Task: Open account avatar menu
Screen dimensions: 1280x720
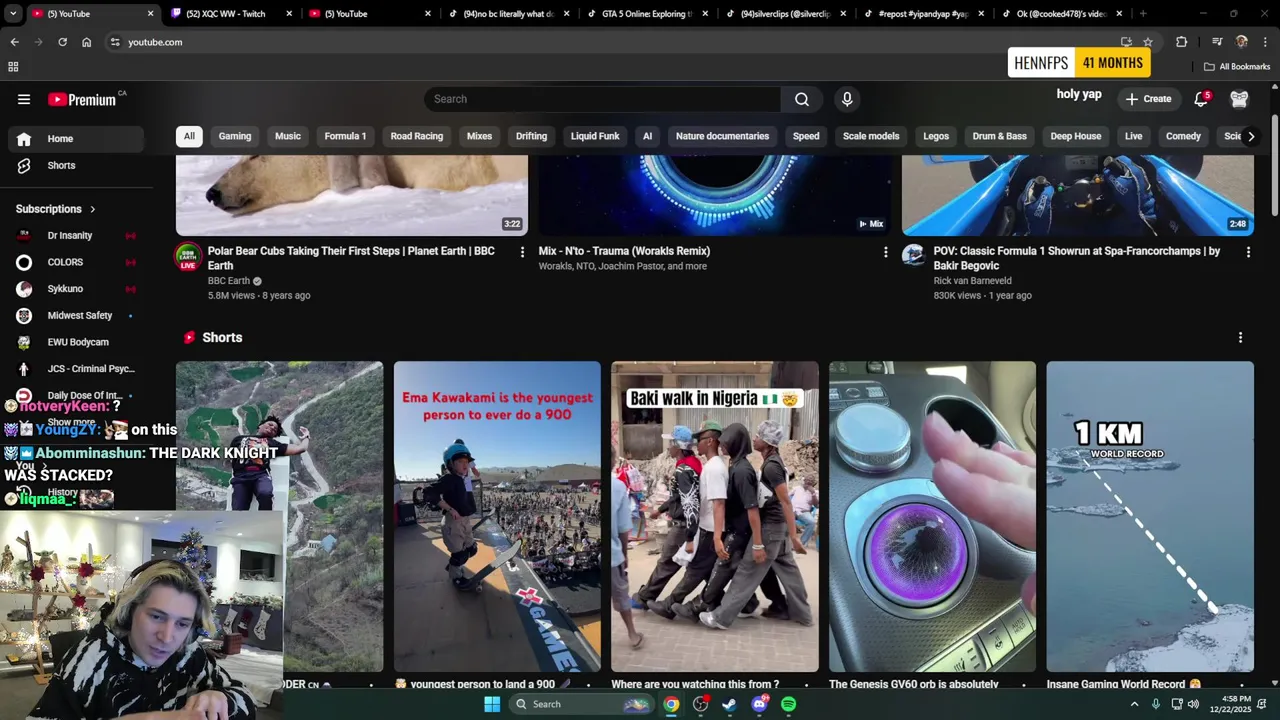Action: coord(1239,98)
